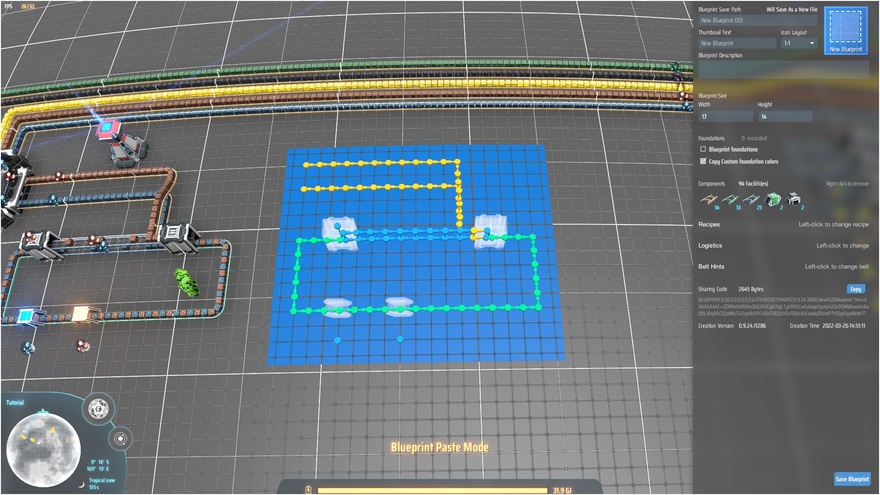Select the first conveyor belt component (34)
The width and height of the screenshot is (880, 495).
point(708,199)
